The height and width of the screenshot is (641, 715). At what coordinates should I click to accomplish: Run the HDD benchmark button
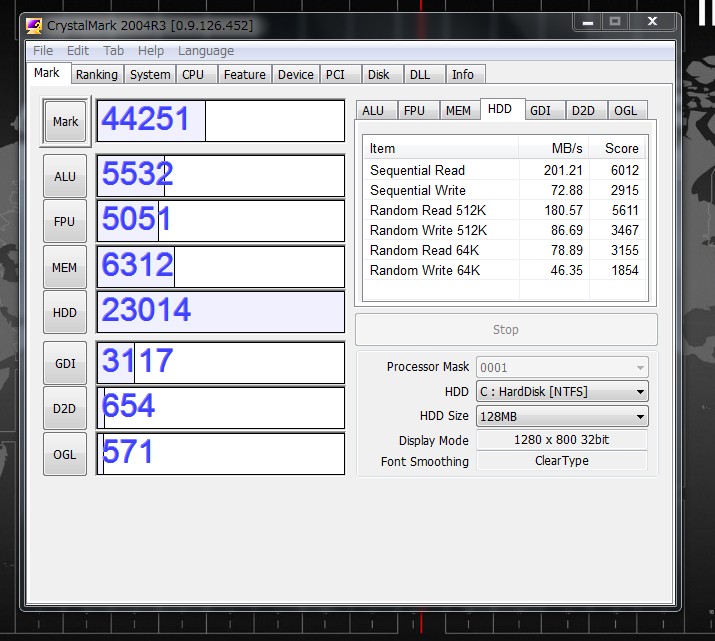point(65,313)
